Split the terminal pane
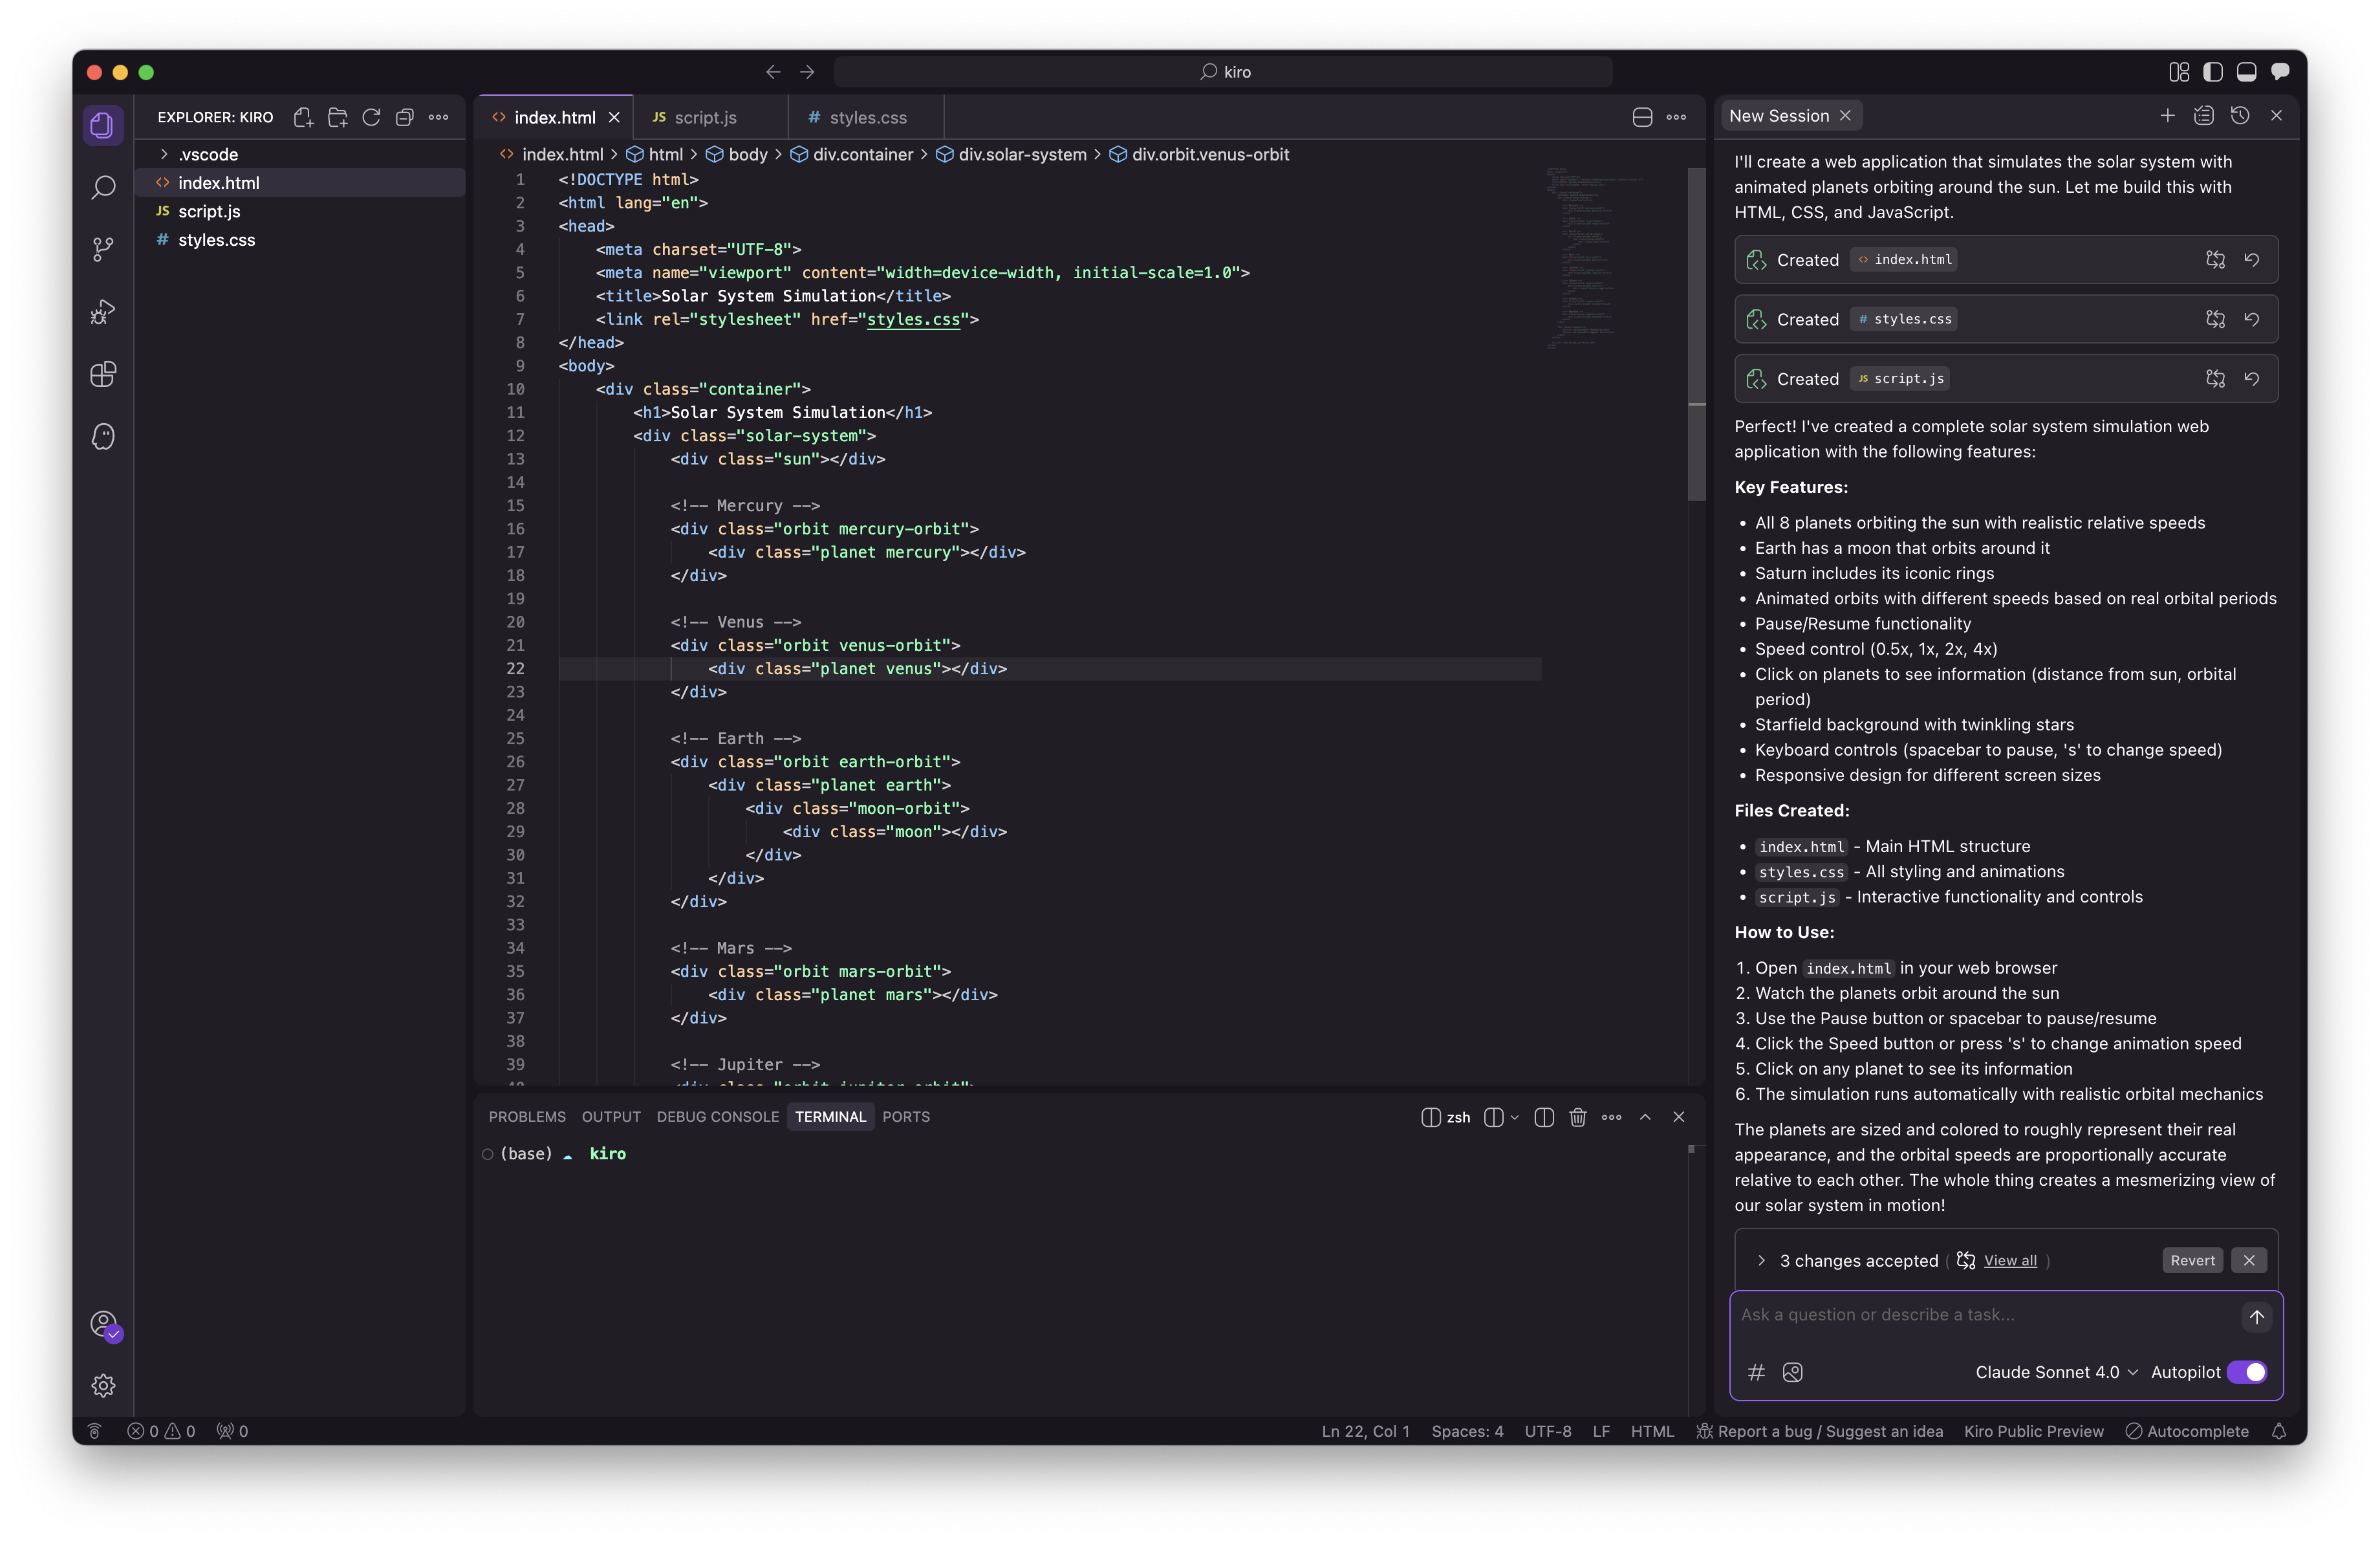This screenshot has height=1541, width=2380. [x=1544, y=1117]
